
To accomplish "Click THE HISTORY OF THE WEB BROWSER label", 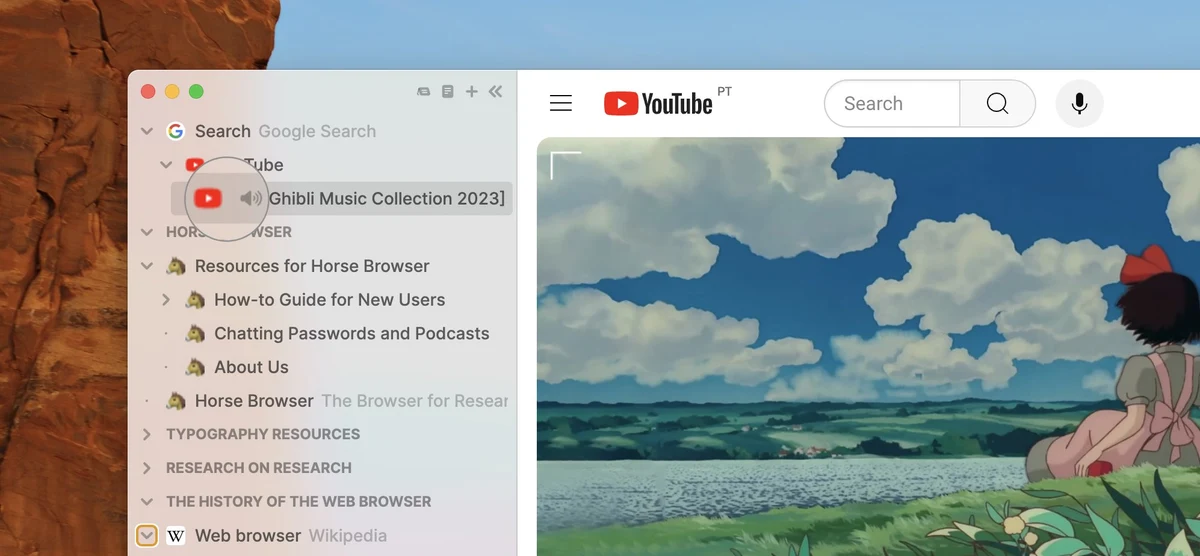I will (x=299, y=502).
